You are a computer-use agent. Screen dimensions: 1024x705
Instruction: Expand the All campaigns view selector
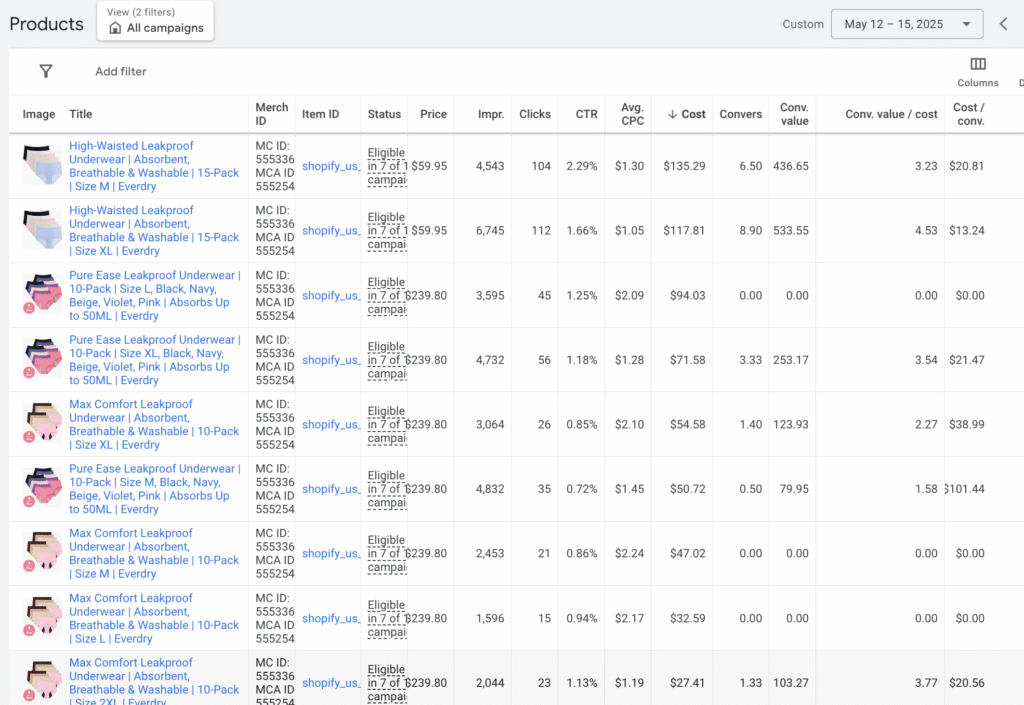point(155,21)
